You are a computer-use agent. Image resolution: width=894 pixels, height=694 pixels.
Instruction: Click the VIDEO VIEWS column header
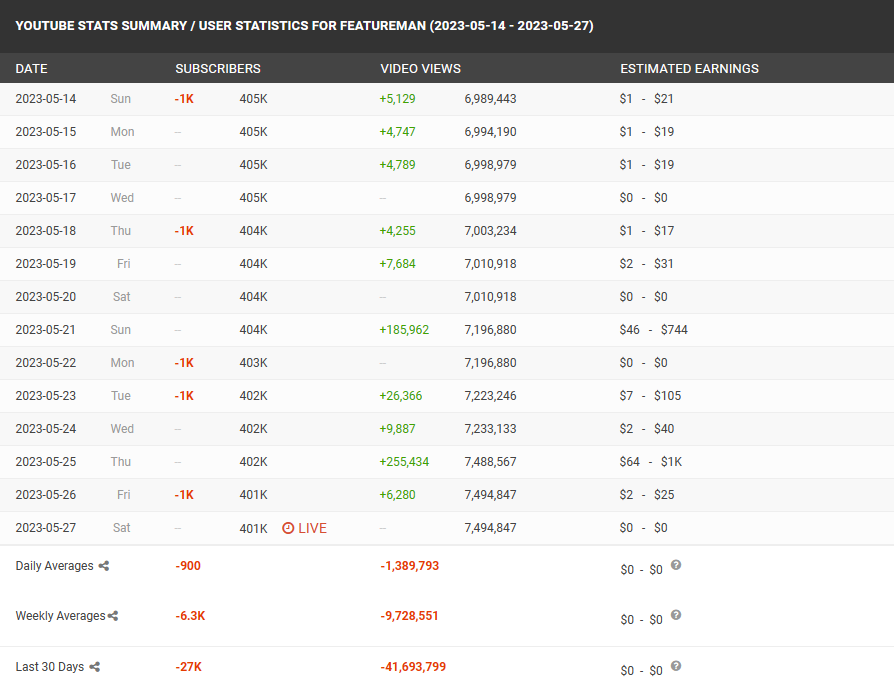point(420,68)
